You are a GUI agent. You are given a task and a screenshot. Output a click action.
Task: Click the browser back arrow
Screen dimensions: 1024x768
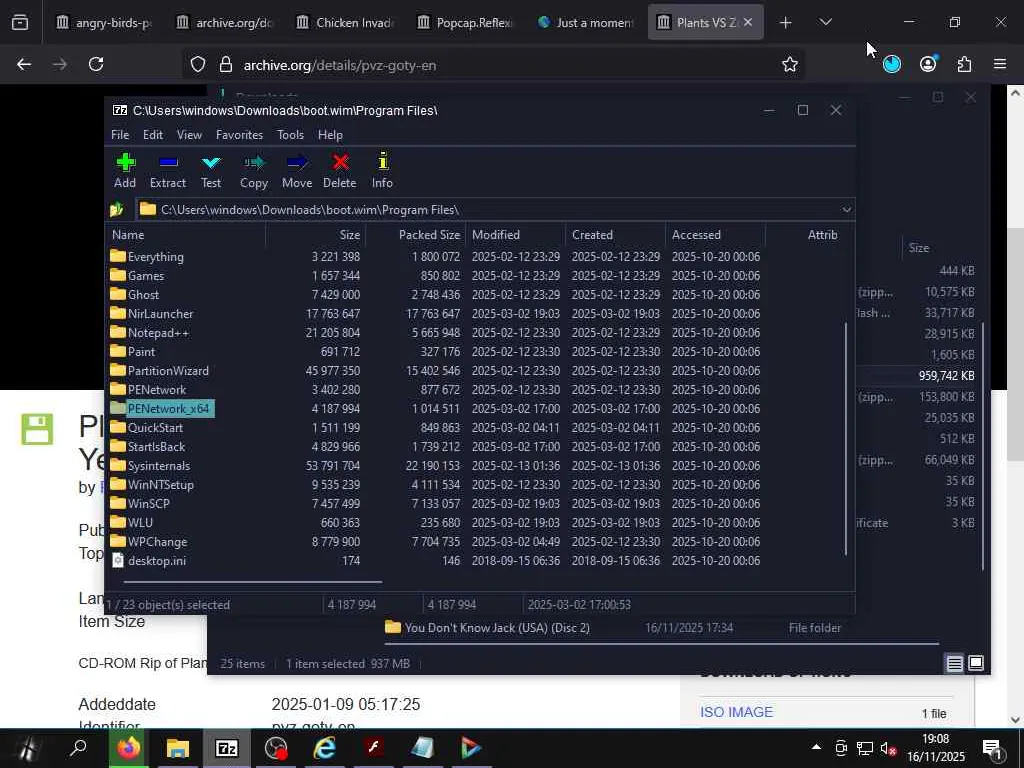click(24, 64)
